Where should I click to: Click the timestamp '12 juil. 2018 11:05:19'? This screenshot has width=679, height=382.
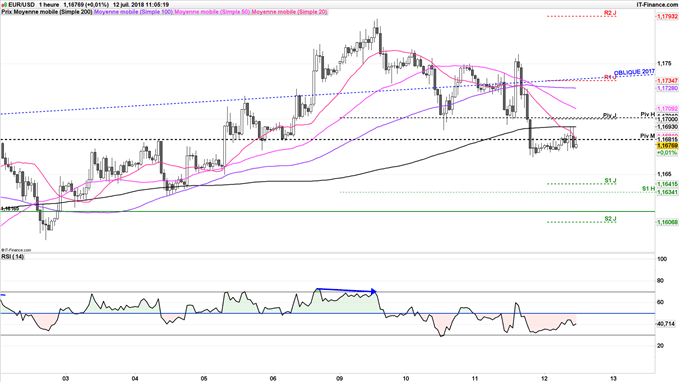(x=141, y=5)
